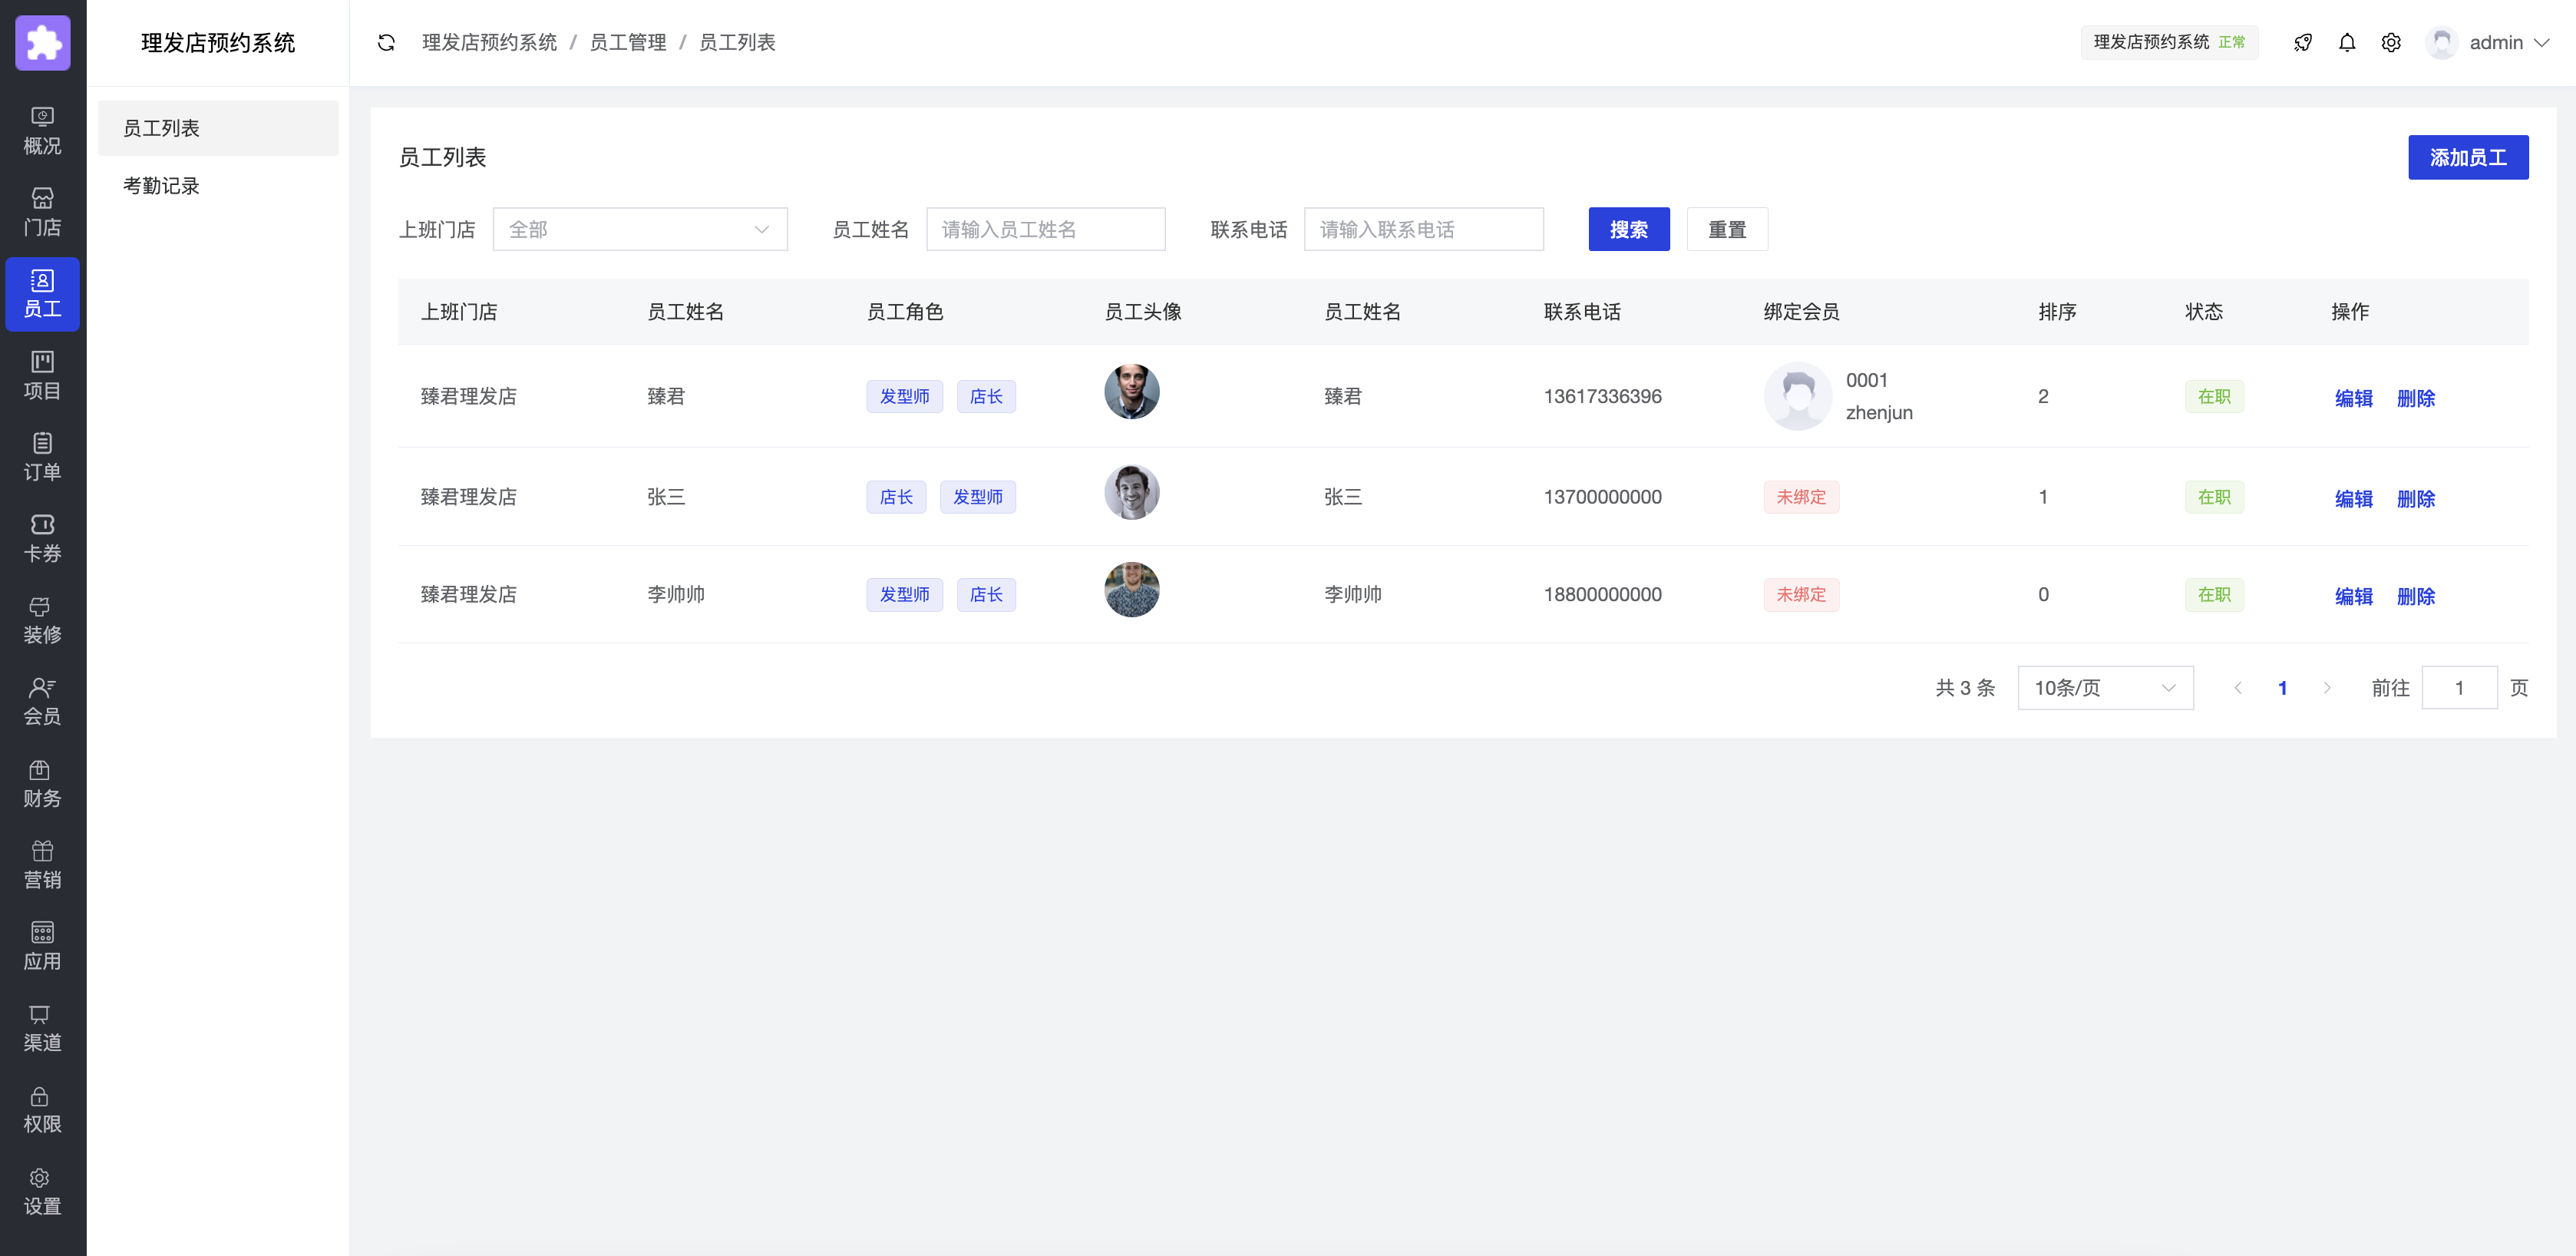
Task: Click phone number 13700000000
Action: click(x=1601, y=496)
